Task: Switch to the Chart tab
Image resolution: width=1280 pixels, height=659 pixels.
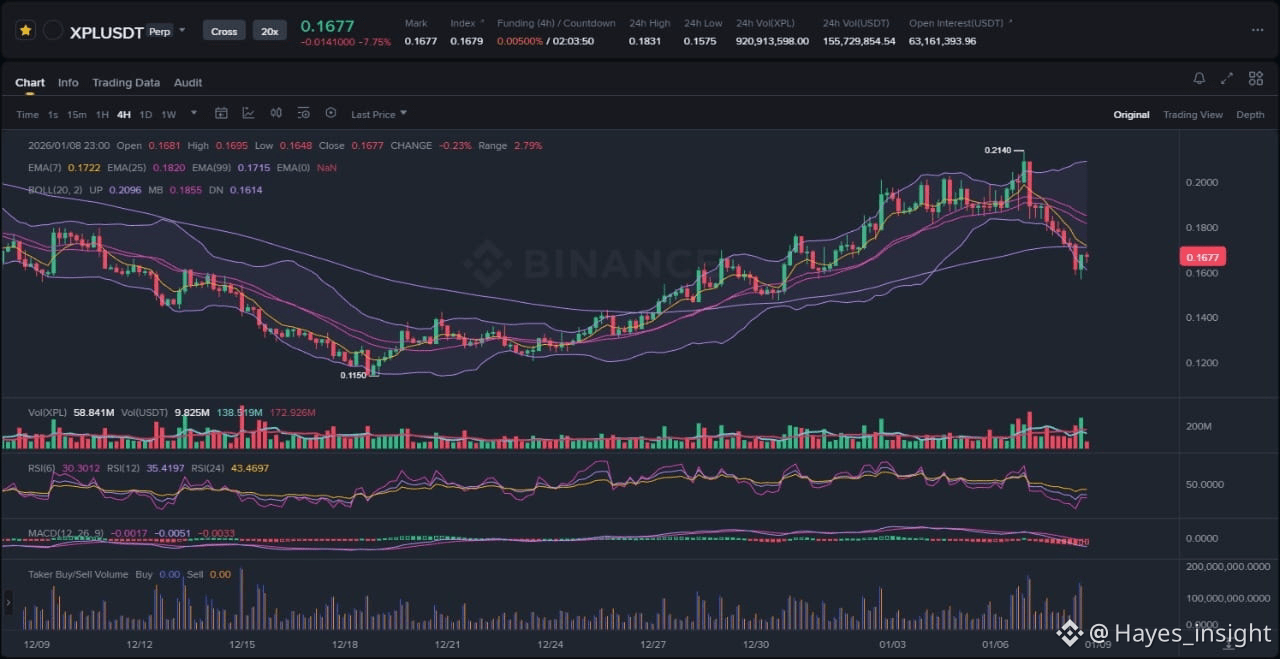Action: click(30, 83)
